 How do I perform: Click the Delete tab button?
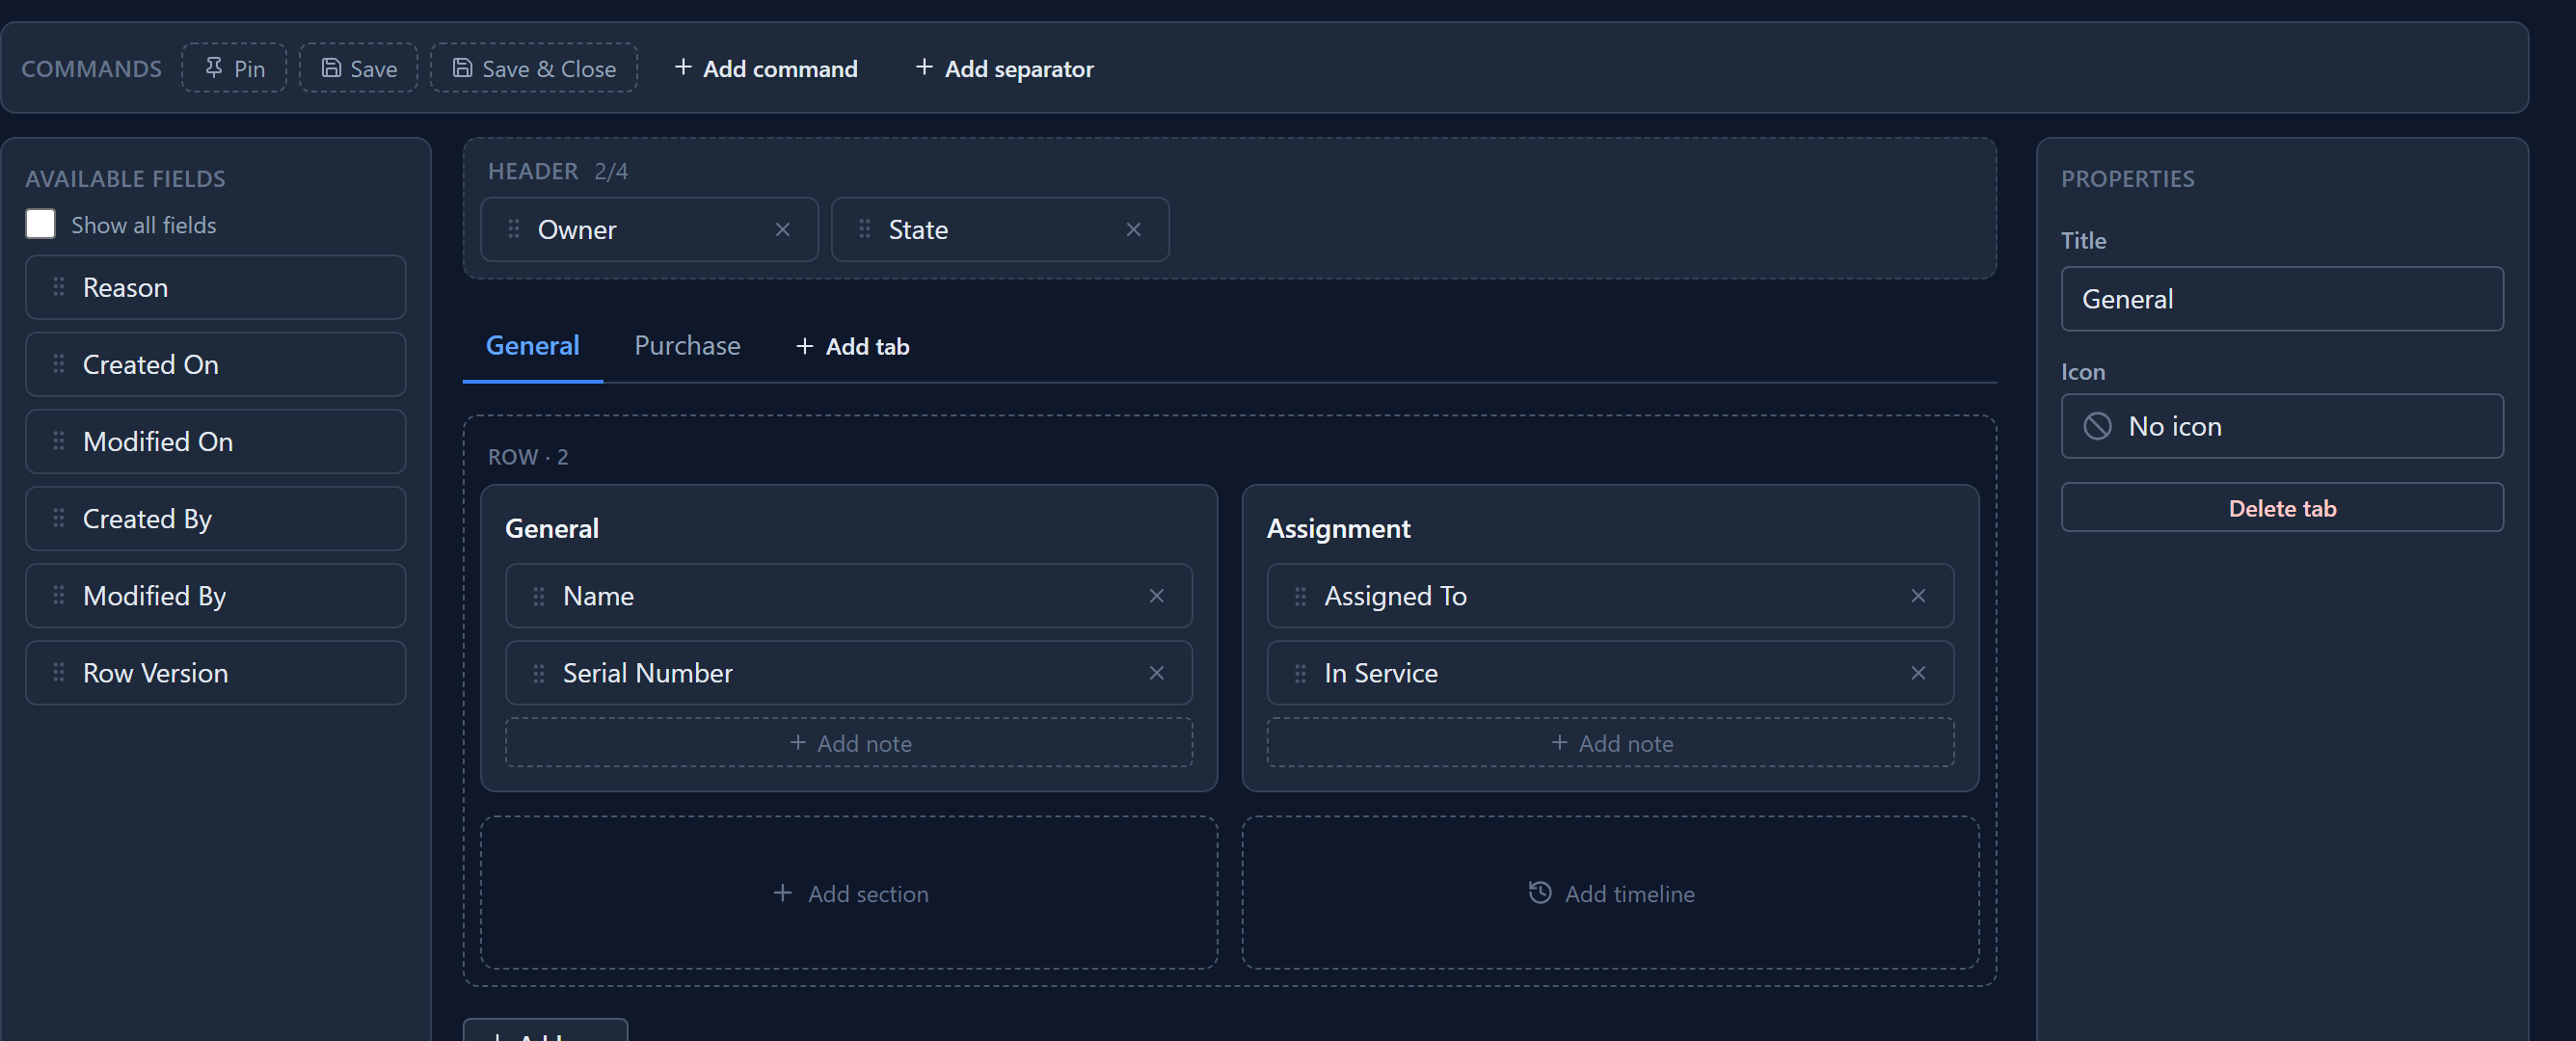click(2282, 508)
